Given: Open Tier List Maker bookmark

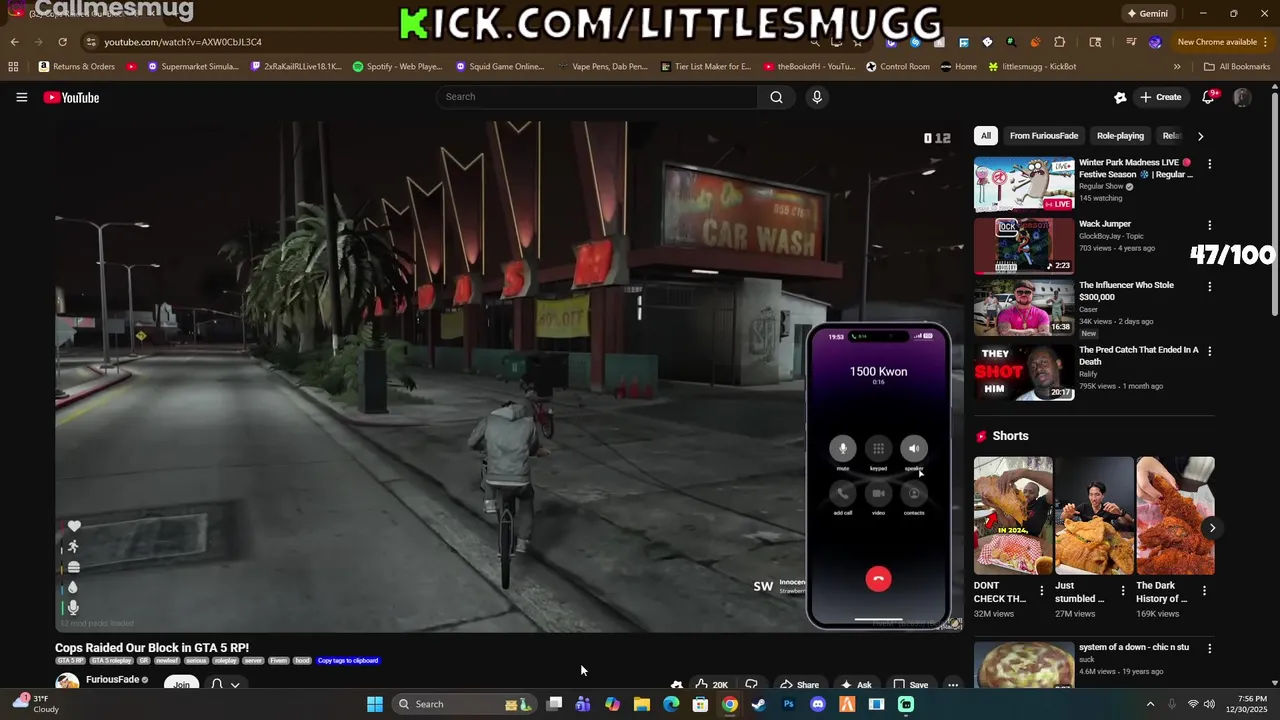Looking at the screenshot, I should [x=706, y=67].
